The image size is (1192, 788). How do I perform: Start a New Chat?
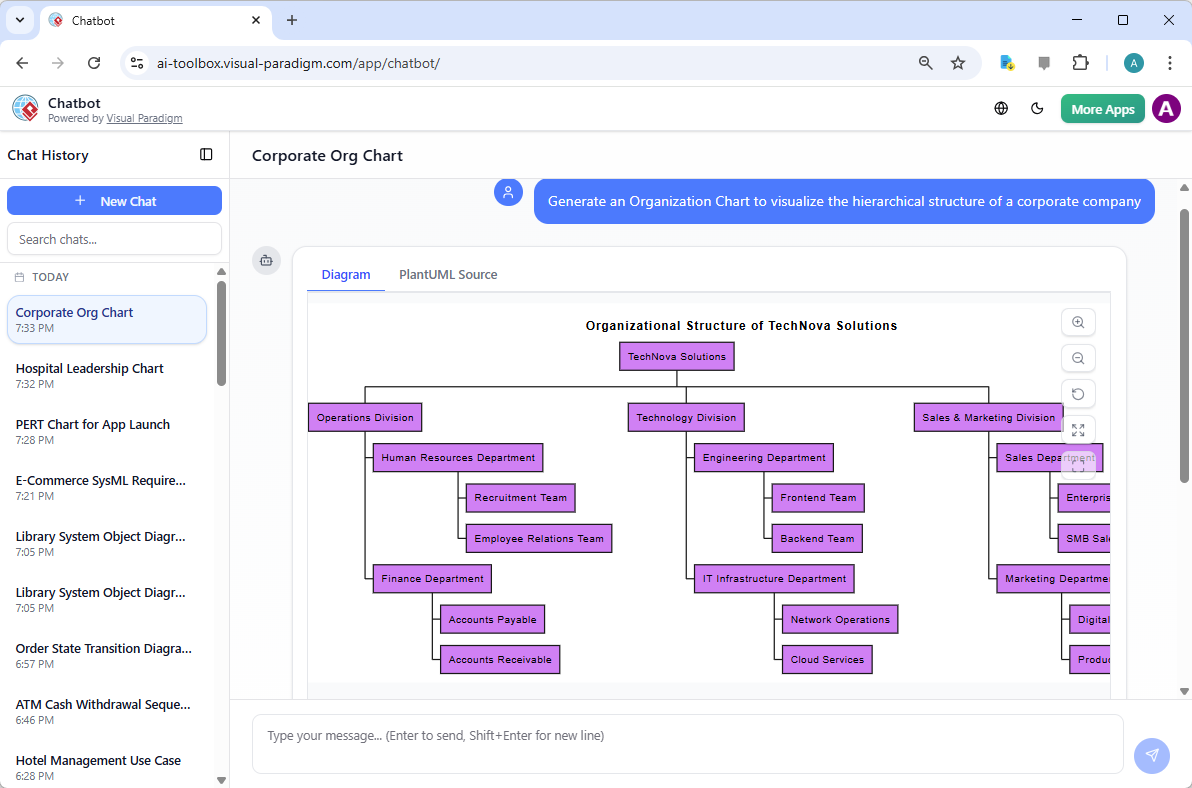[x=114, y=200]
